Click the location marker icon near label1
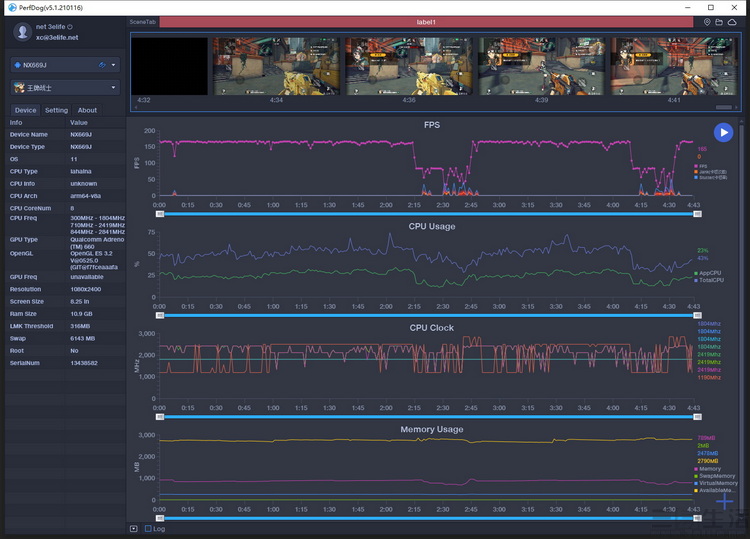The width and height of the screenshot is (750, 539). click(x=707, y=22)
